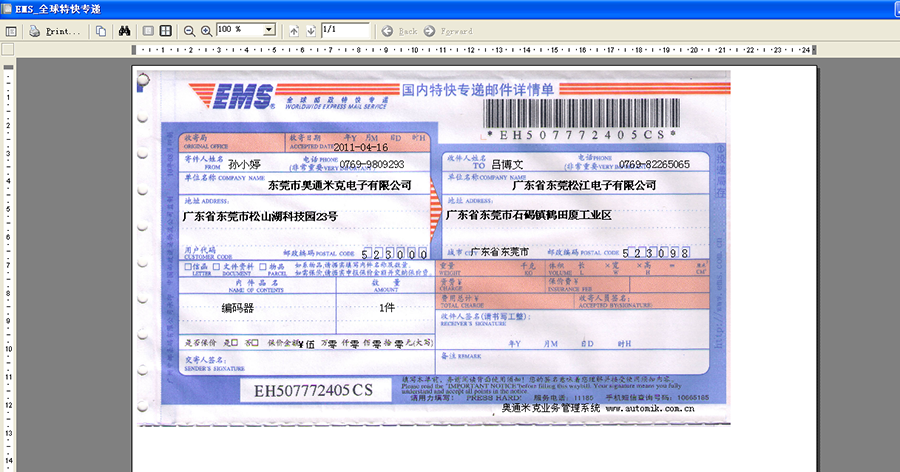Click the Print... button

click(x=55, y=31)
